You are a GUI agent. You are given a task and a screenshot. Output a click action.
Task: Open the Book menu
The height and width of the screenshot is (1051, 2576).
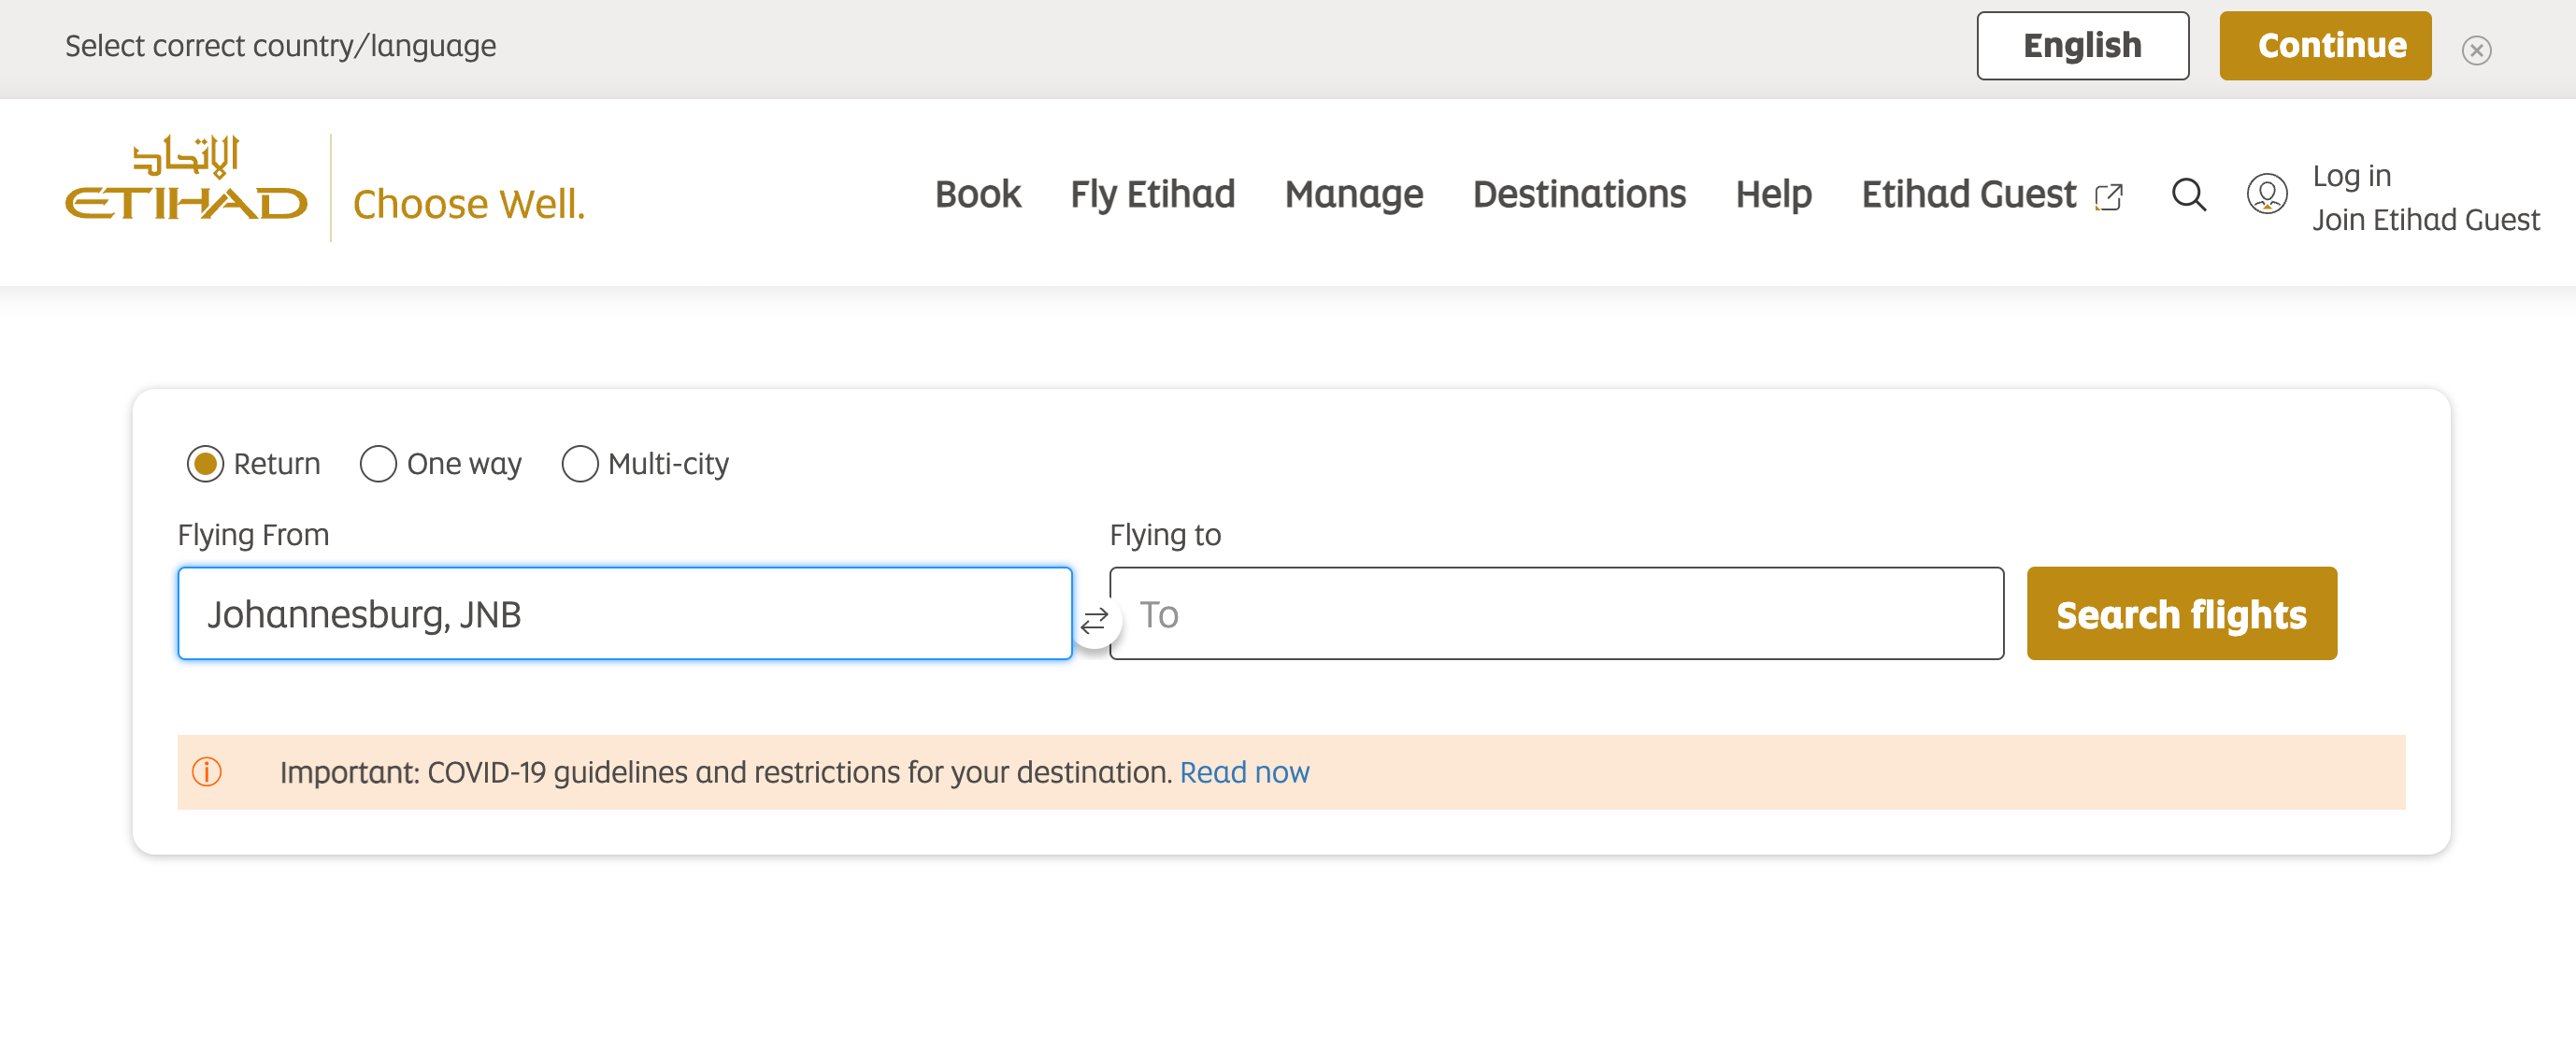click(x=977, y=194)
